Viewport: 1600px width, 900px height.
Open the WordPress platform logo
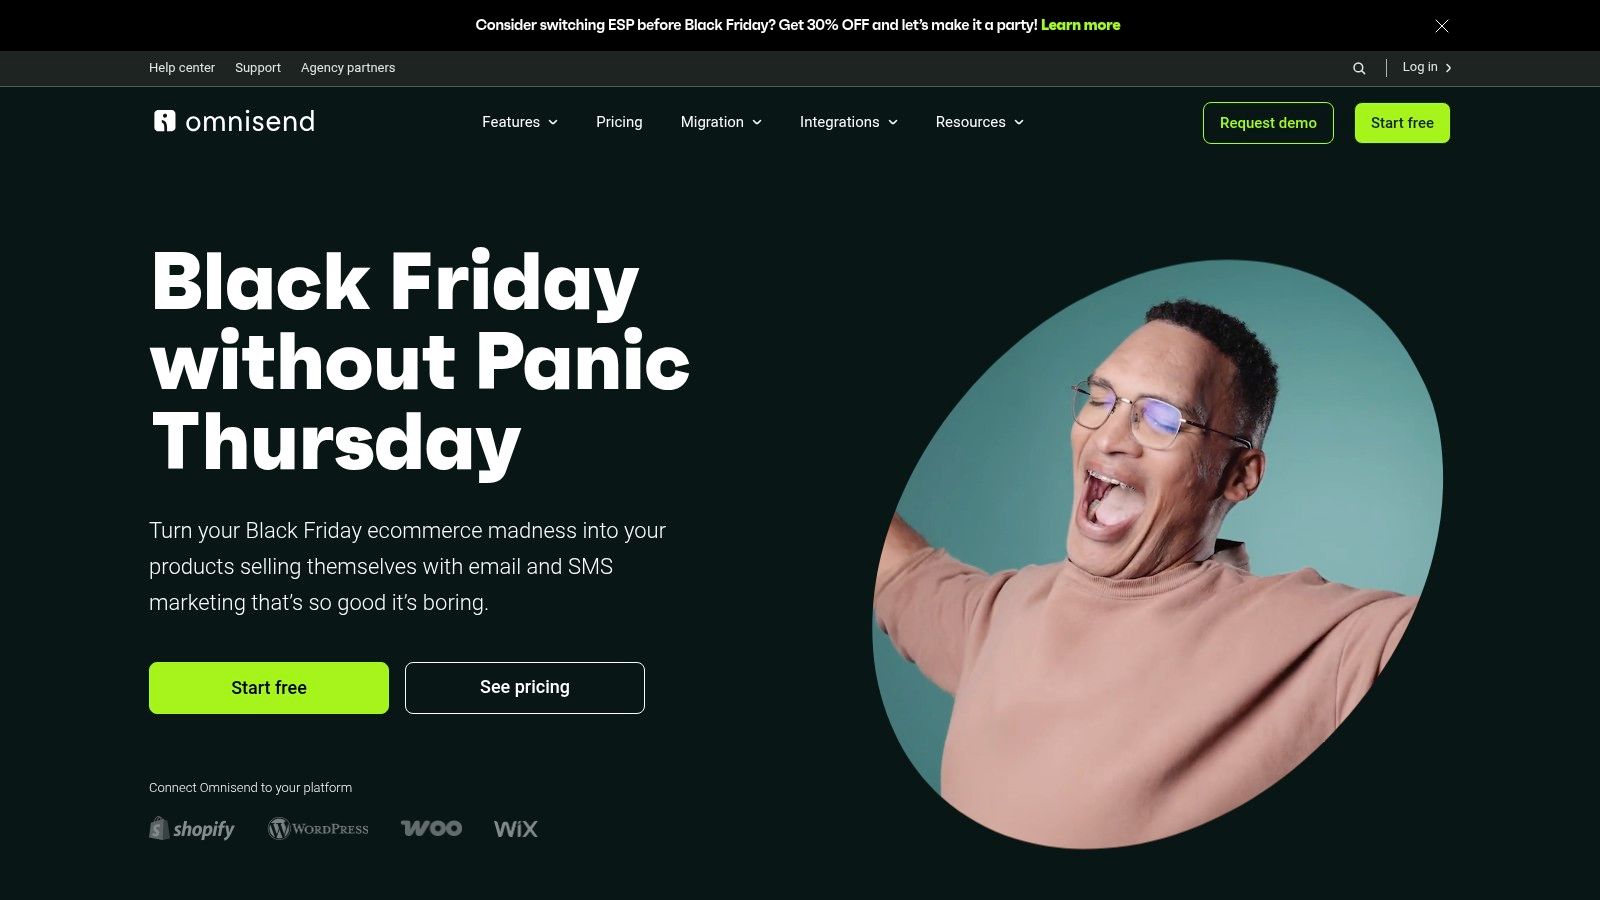[318, 828]
